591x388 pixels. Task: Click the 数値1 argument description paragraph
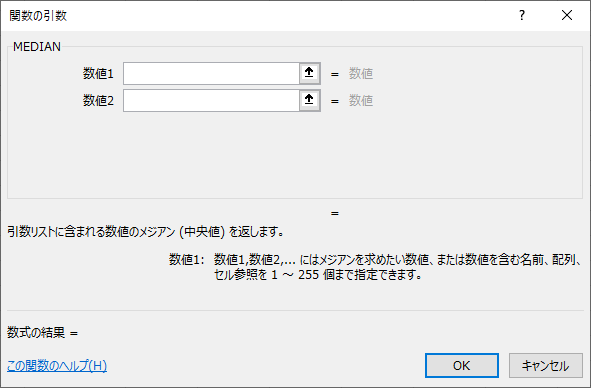398,267
